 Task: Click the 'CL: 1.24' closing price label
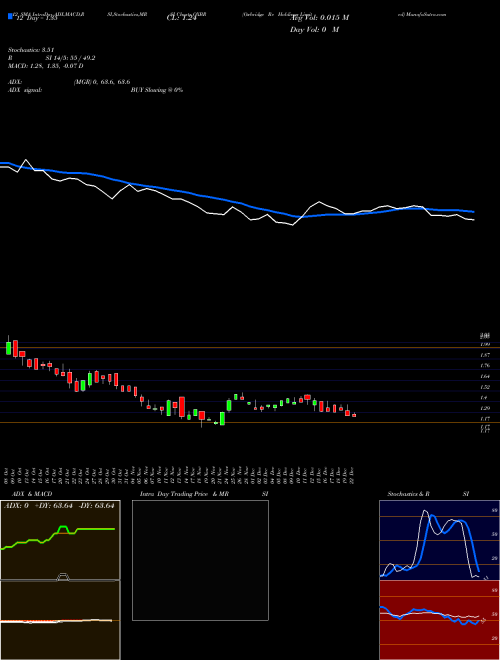pyautogui.click(x=182, y=18)
